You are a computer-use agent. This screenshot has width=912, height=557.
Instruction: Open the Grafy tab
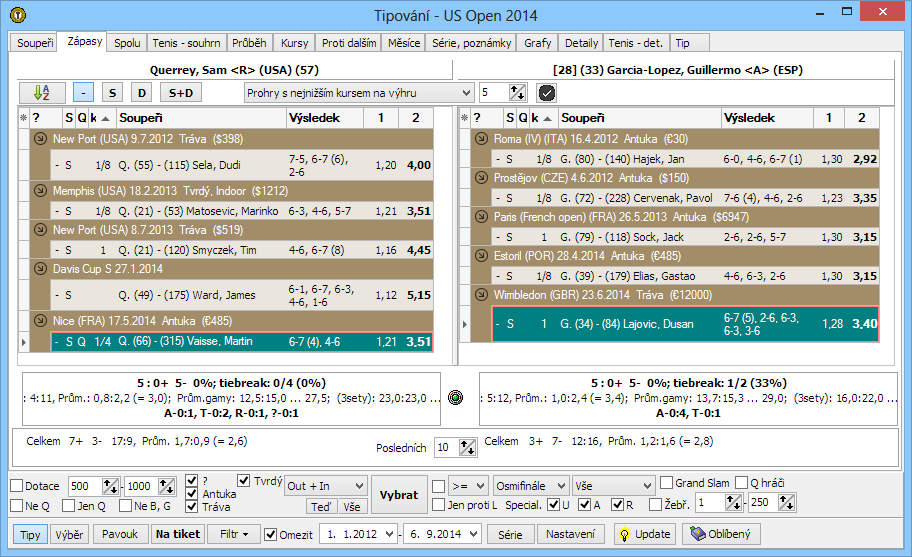click(537, 43)
